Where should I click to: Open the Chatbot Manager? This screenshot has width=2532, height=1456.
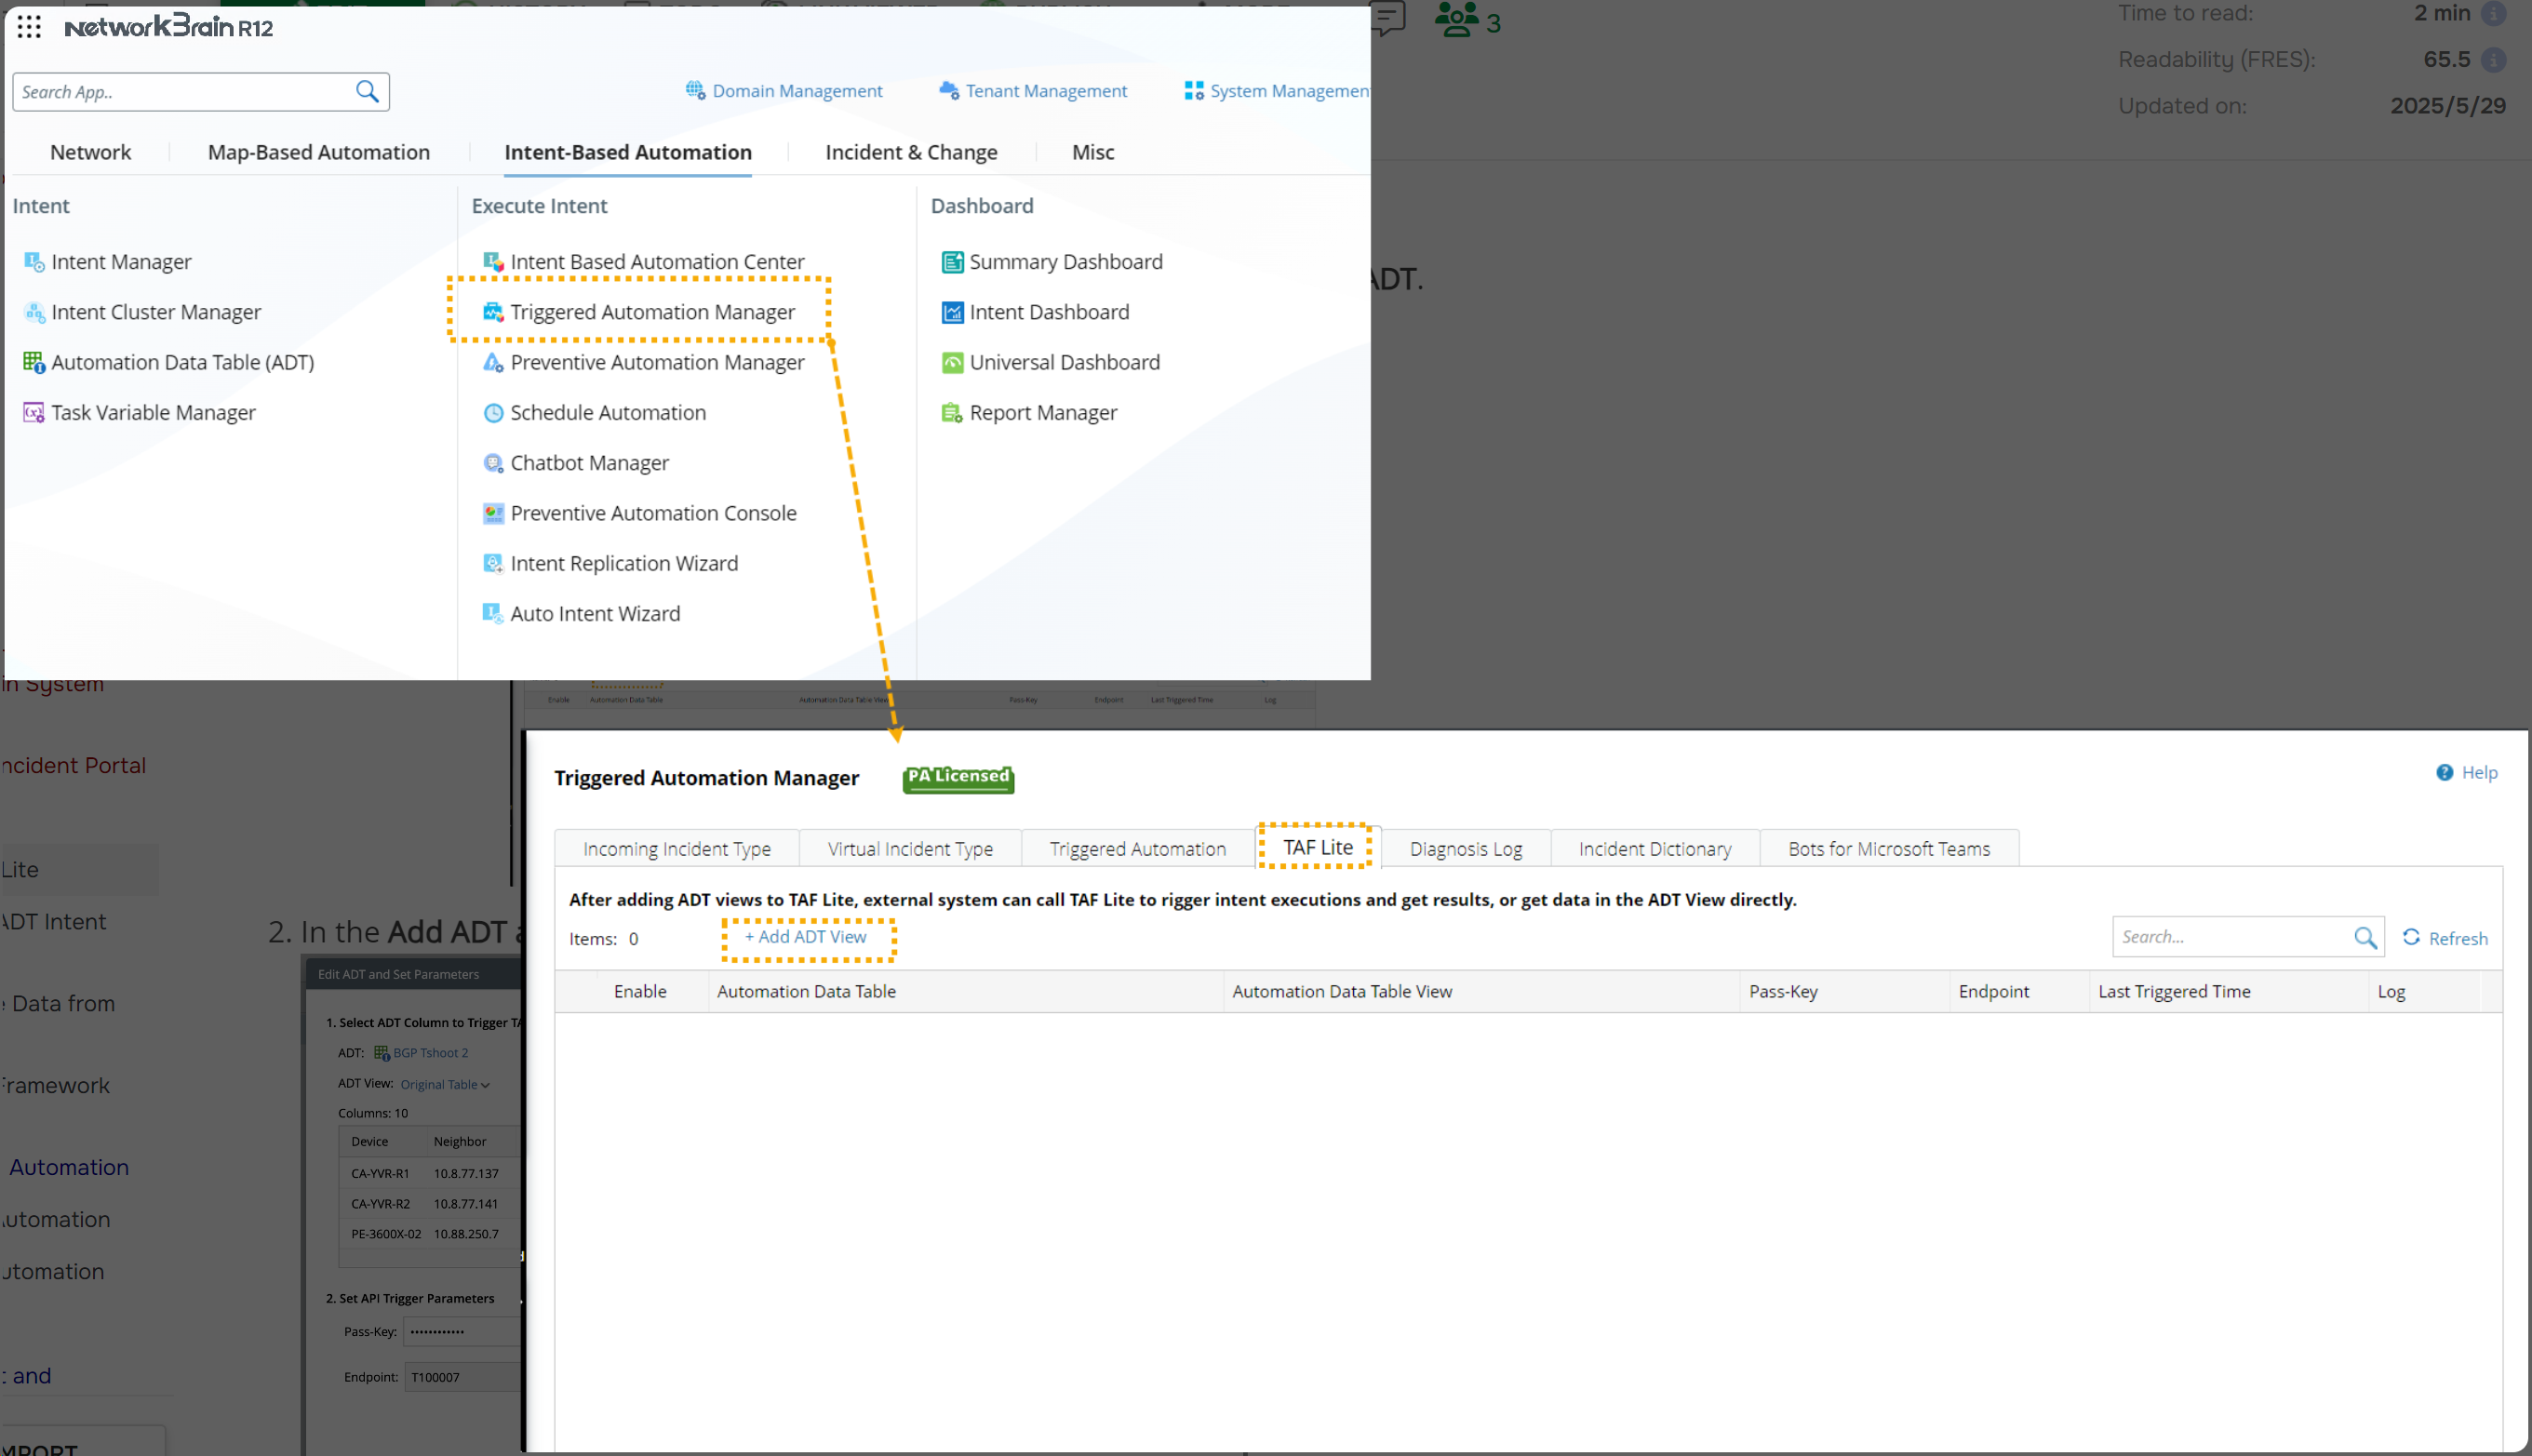pos(589,462)
